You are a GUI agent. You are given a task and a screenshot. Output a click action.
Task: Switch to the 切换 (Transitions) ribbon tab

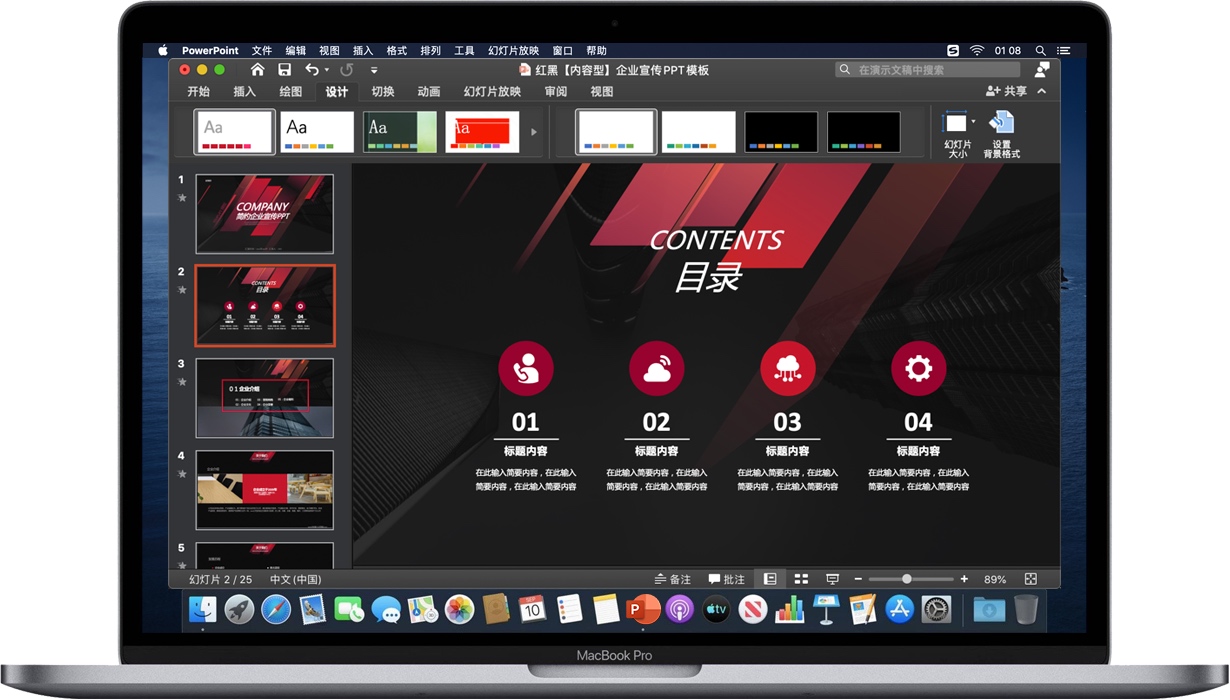point(383,91)
